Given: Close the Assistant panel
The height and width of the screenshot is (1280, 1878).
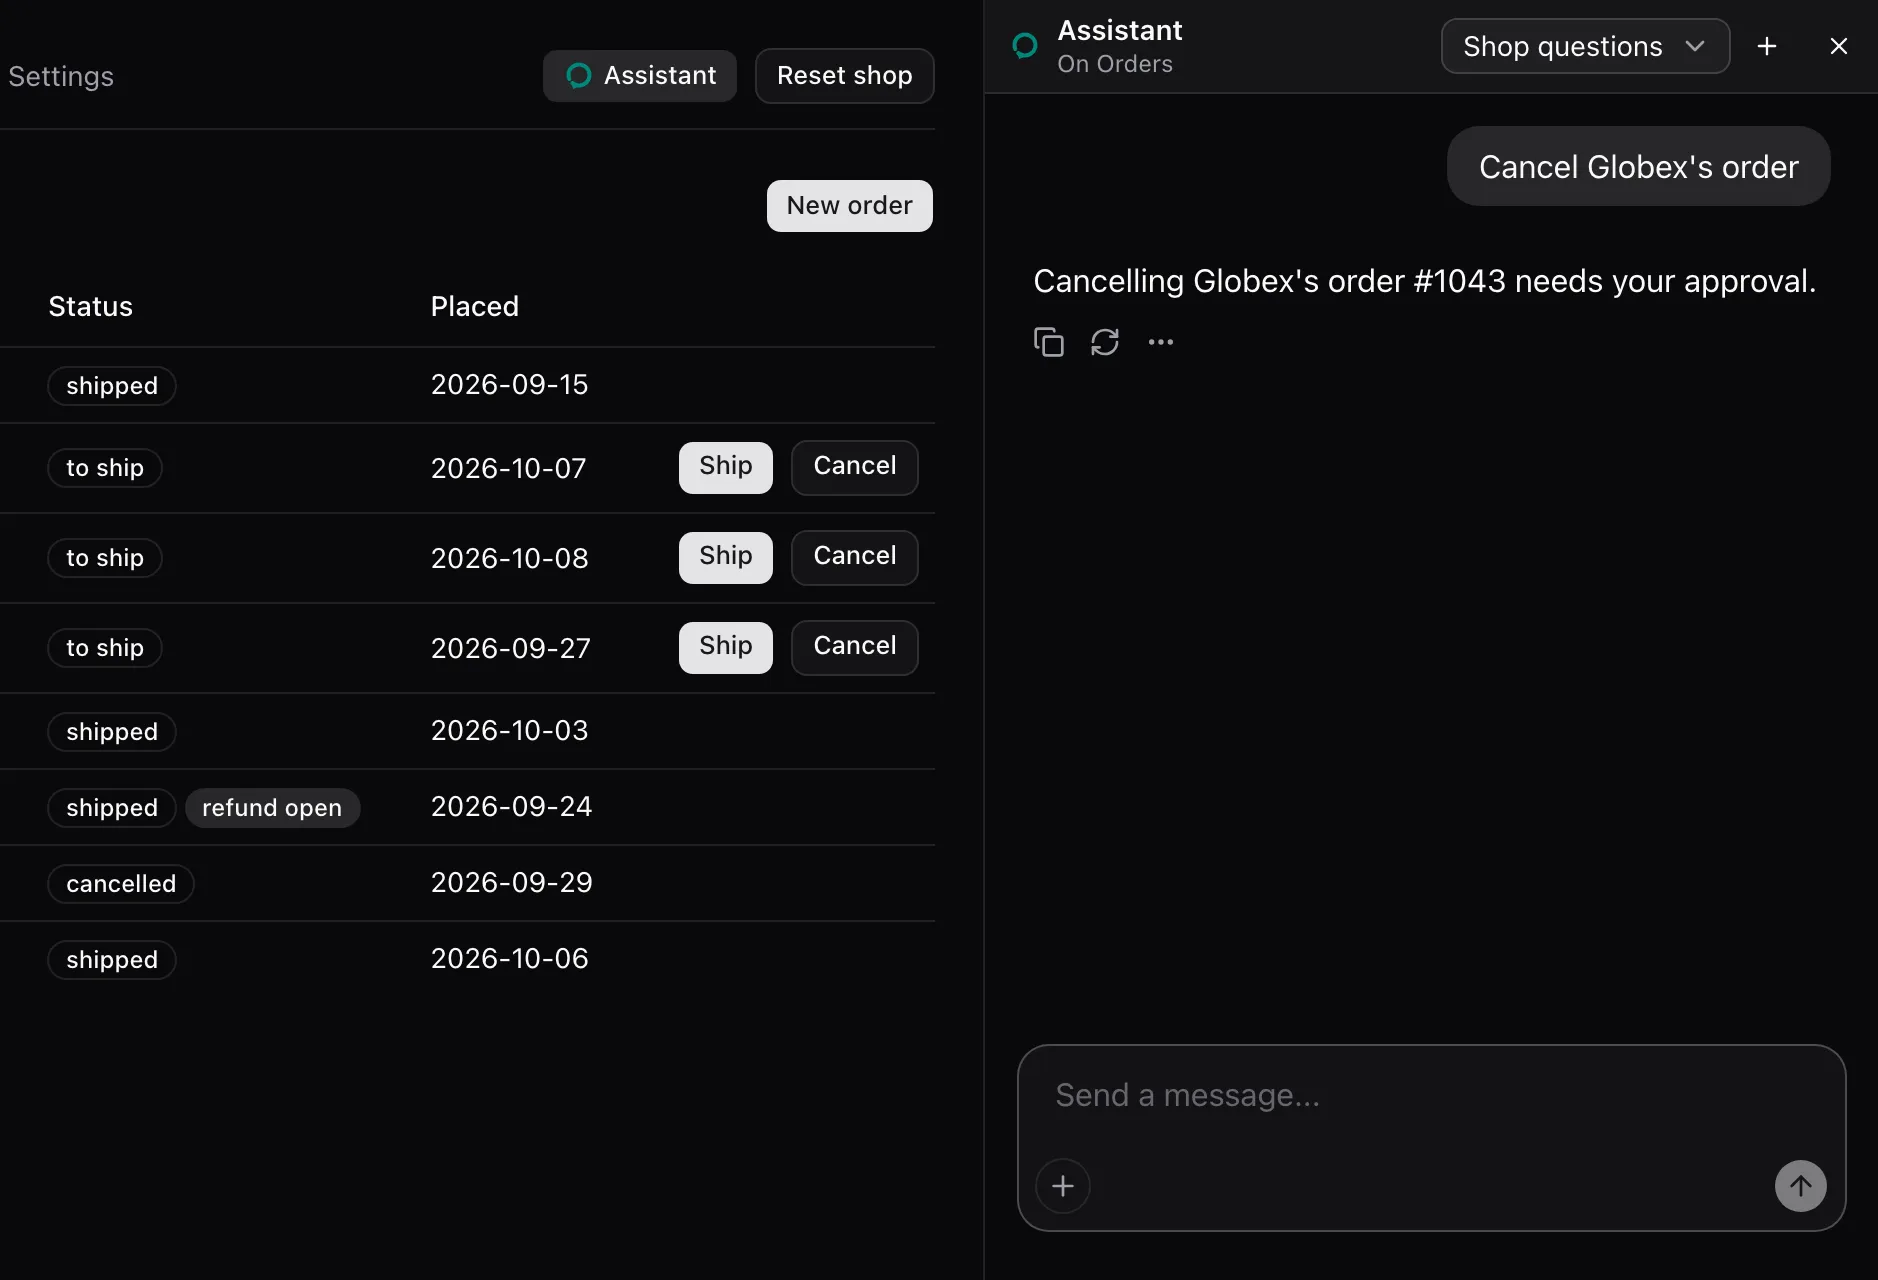Looking at the screenshot, I should (x=1838, y=46).
